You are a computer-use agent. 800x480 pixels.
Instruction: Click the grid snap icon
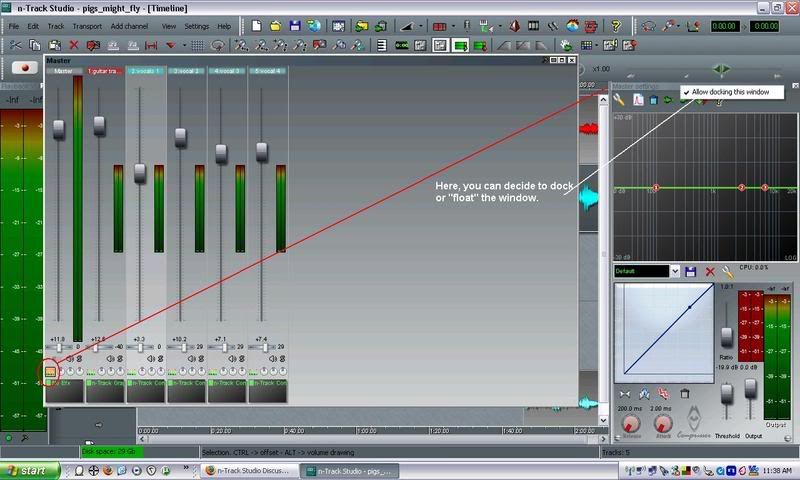[197, 45]
